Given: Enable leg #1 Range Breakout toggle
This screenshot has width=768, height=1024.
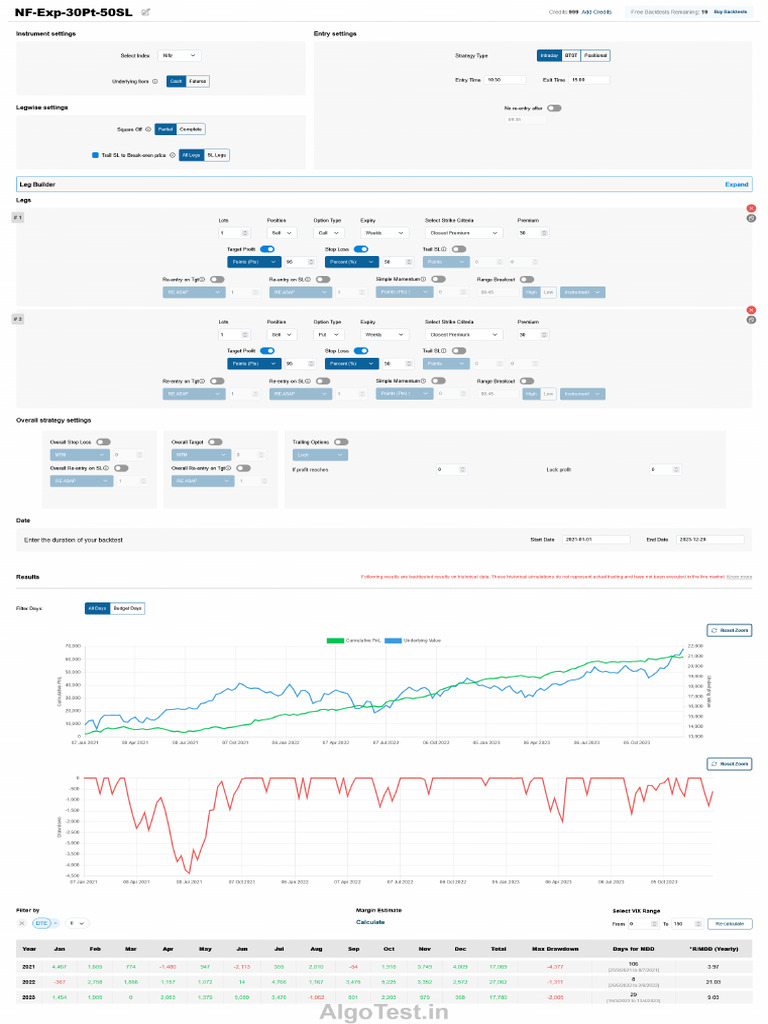Looking at the screenshot, I should click(527, 280).
